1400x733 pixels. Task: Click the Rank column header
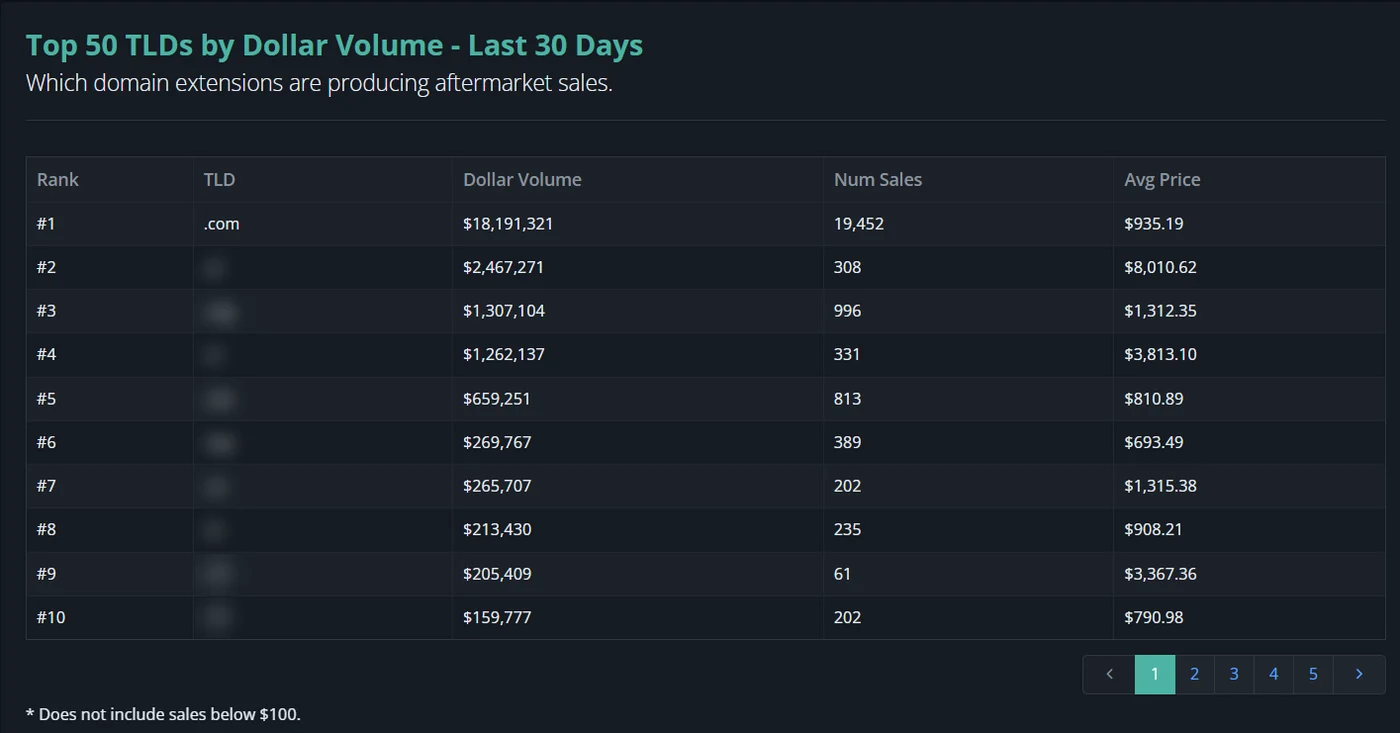coord(110,180)
